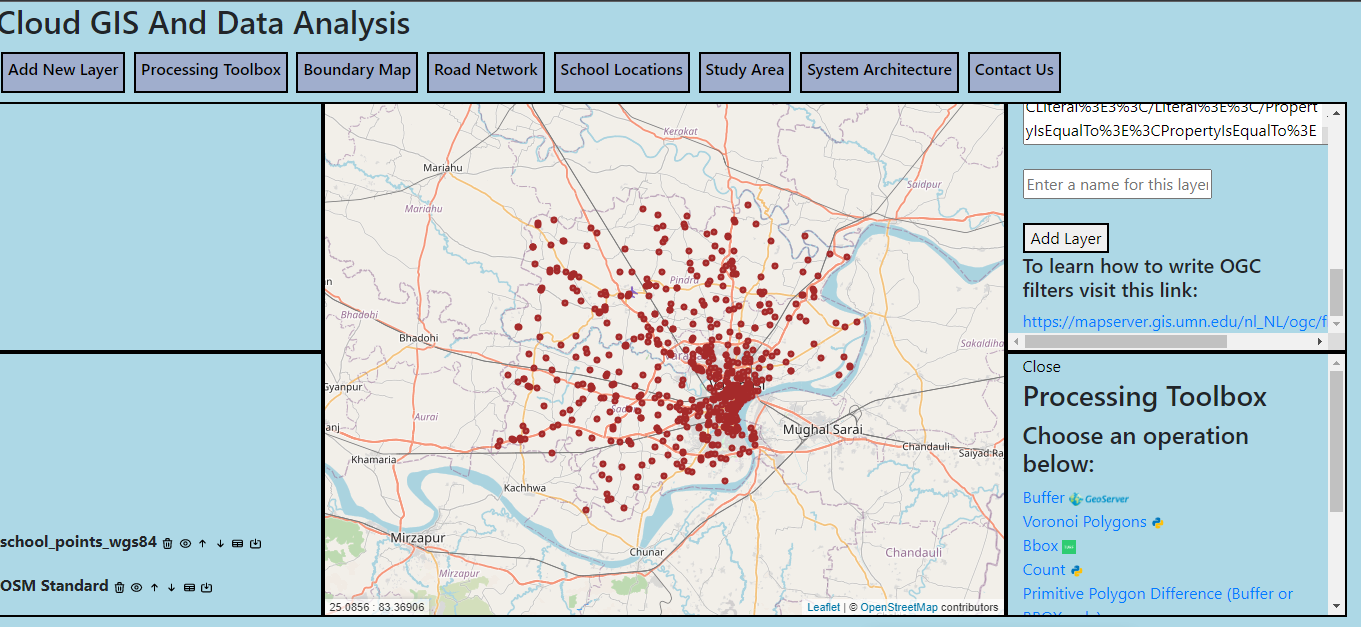Viewport: 1361px width, 627px height.
Task: Download the school_points_wgs84 layer
Action: pyautogui.click(x=255, y=544)
